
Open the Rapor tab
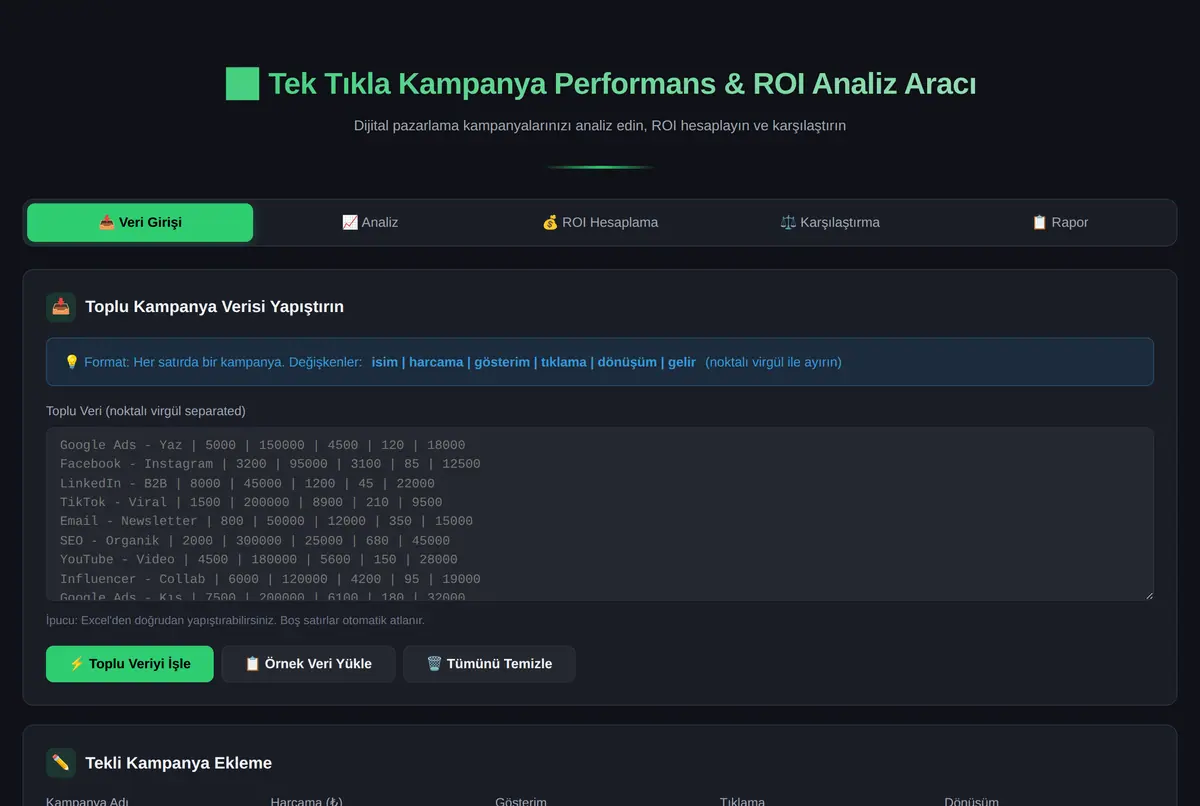pyautogui.click(x=1060, y=222)
